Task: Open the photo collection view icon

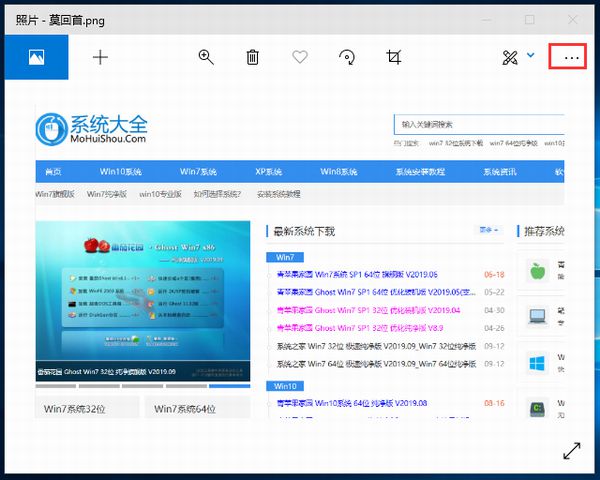Action: (34, 58)
